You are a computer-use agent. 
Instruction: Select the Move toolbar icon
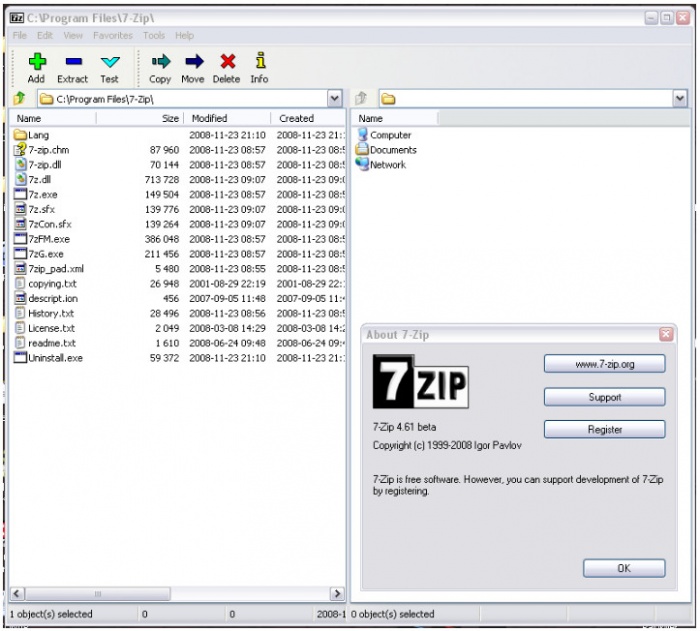click(x=194, y=62)
